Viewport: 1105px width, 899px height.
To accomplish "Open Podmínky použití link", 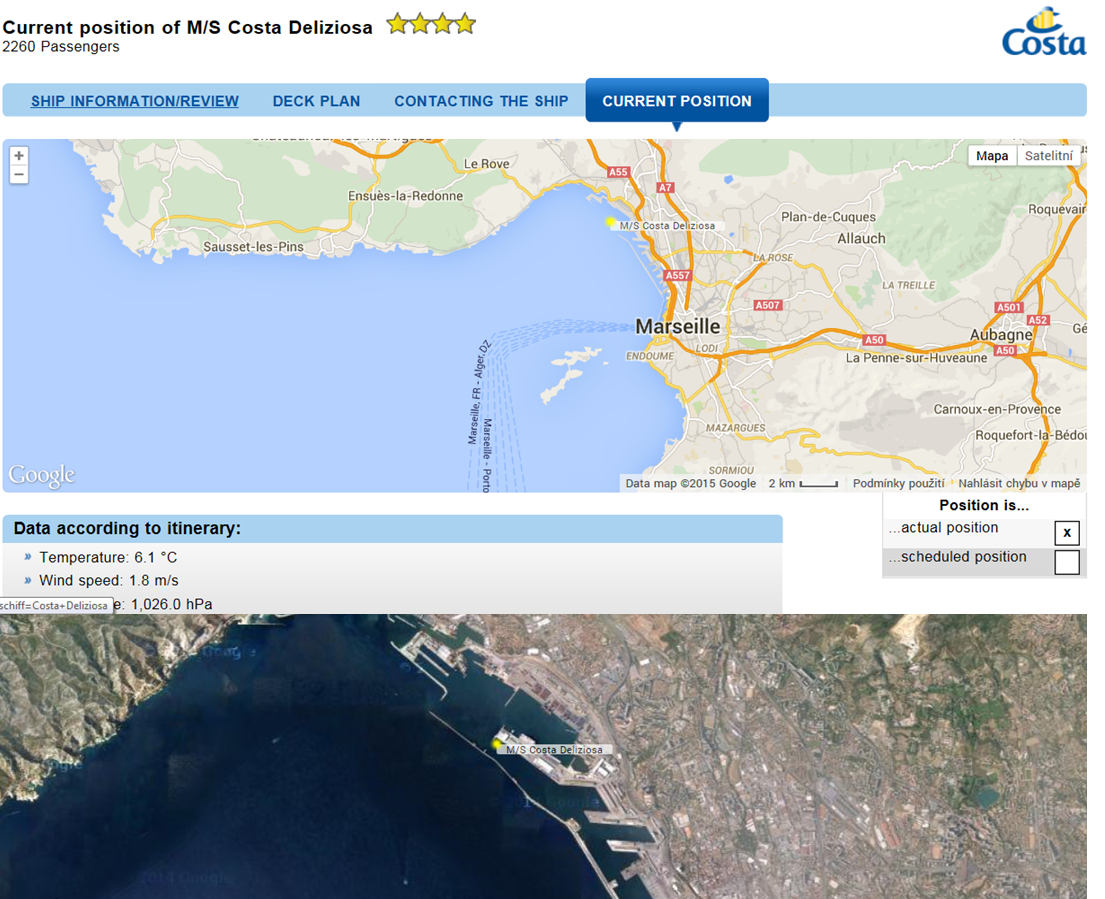I will pos(899,483).
